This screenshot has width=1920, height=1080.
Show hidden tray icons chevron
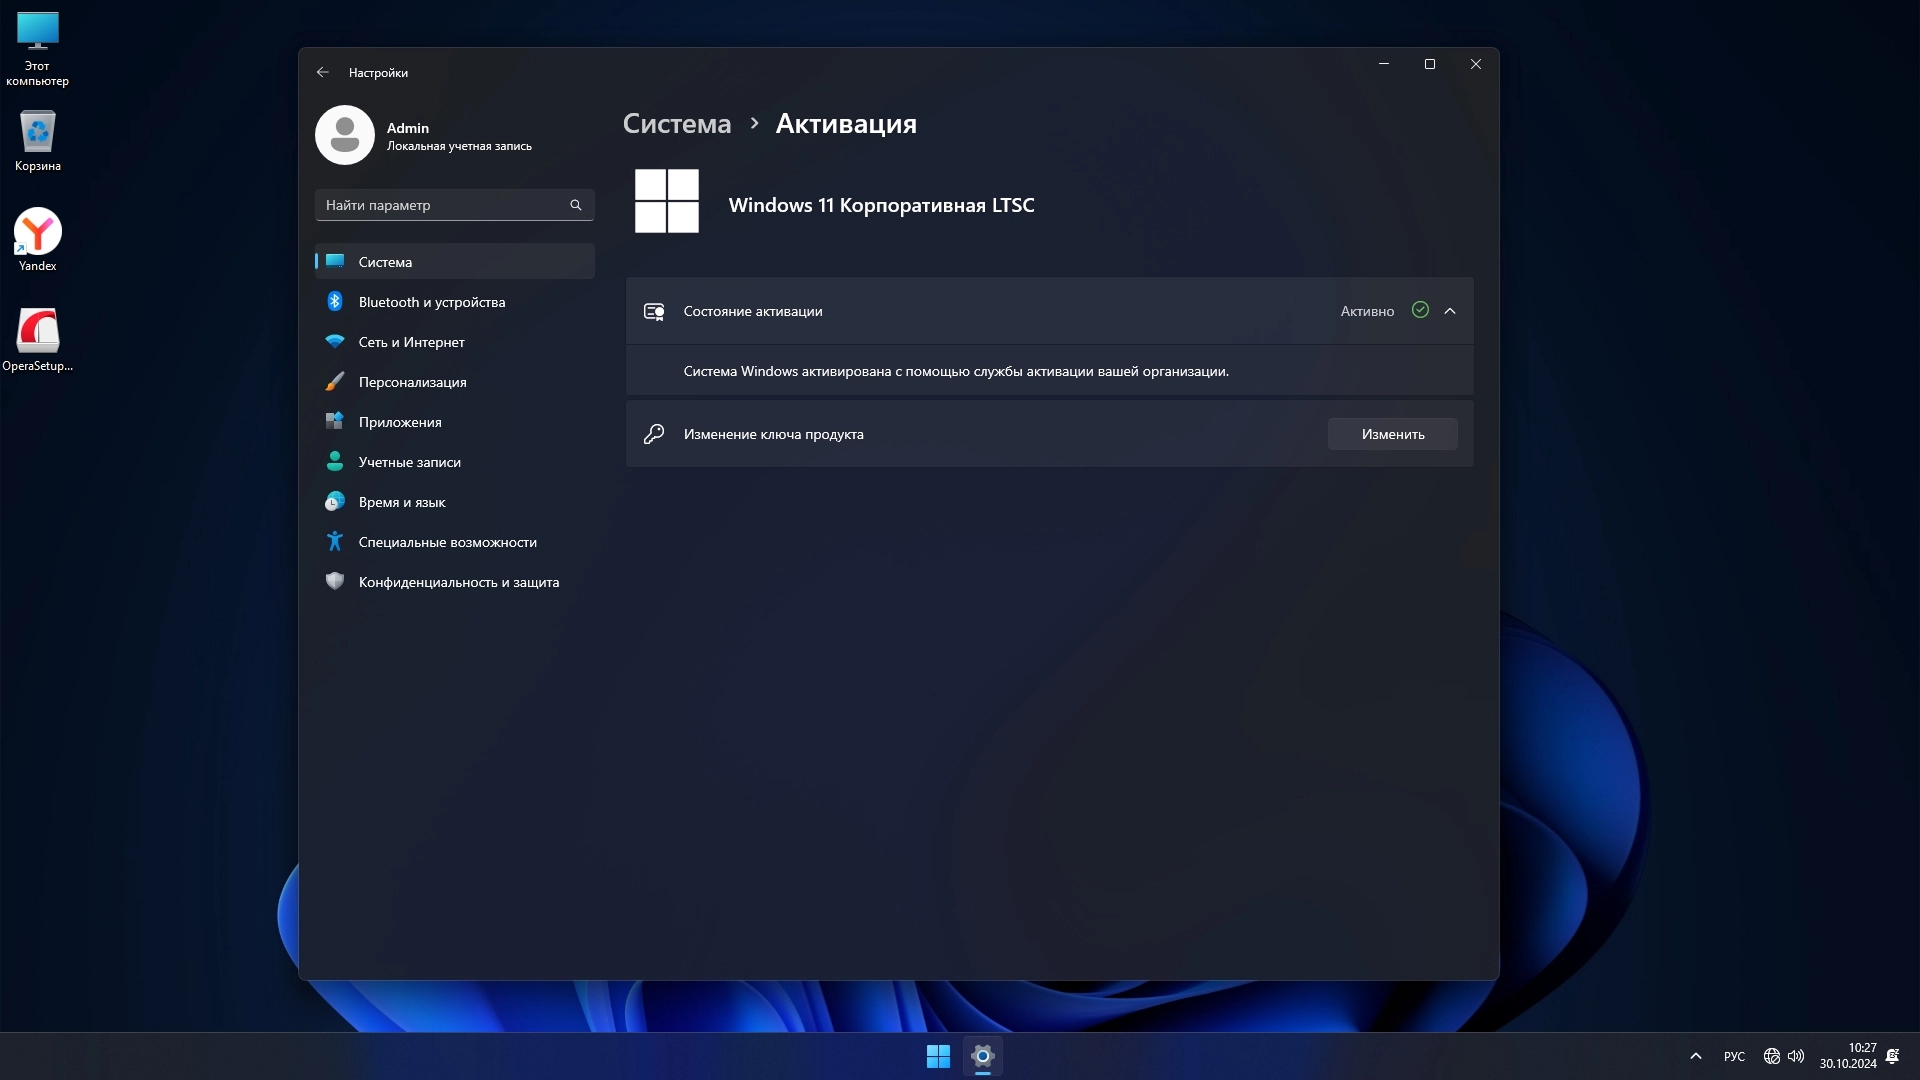click(1696, 1056)
